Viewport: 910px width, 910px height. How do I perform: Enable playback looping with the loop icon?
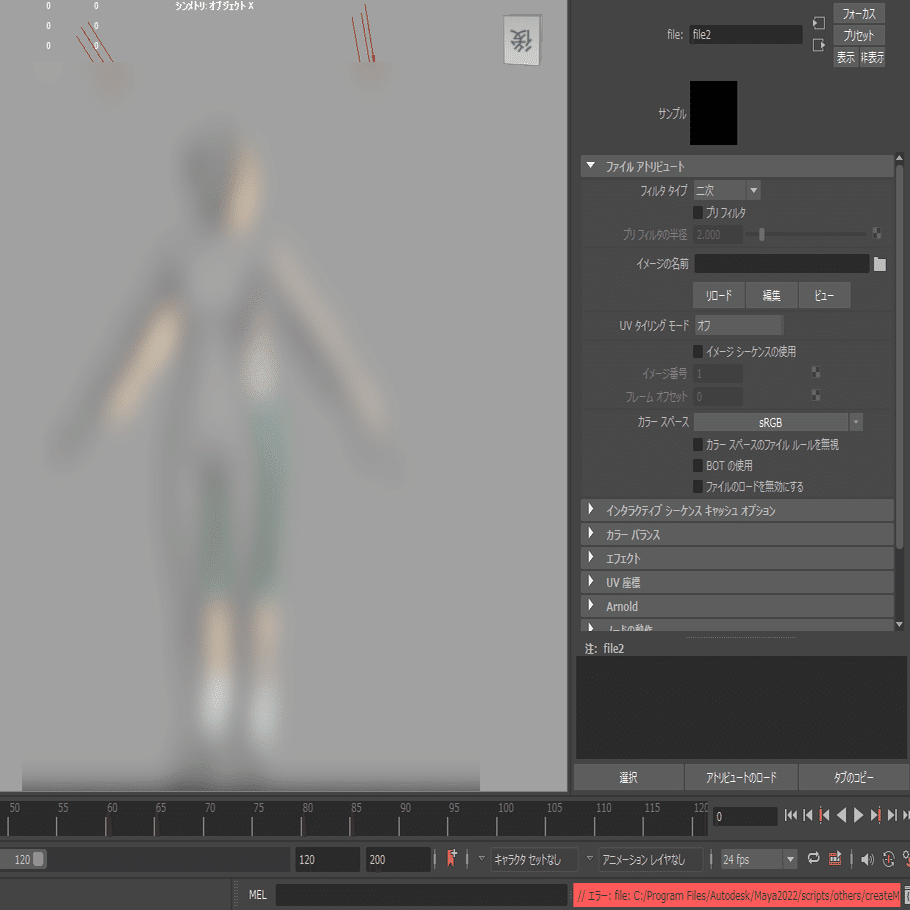[813, 858]
